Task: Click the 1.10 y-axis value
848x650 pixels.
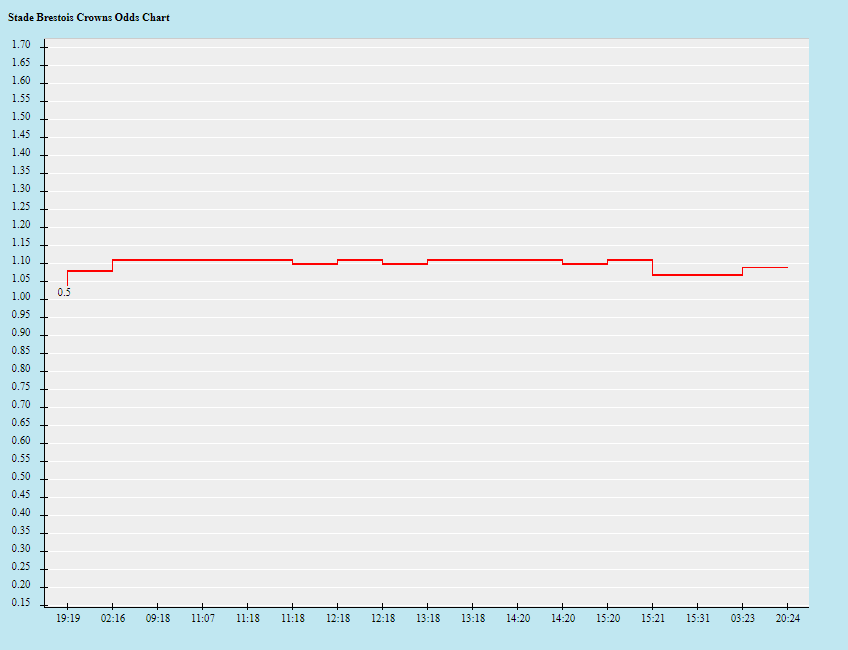Action: (21, 262)
